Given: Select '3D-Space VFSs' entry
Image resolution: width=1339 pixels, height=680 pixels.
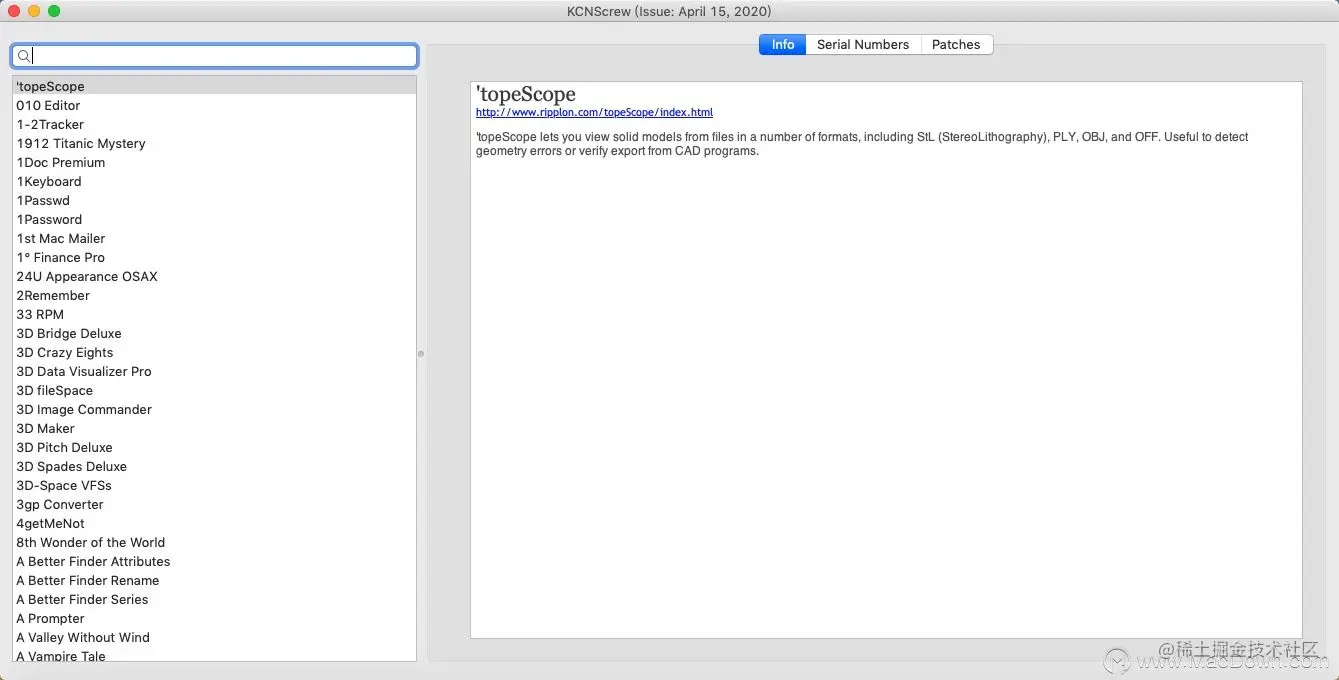Looking at the screenshot, I should pos(214,485).
